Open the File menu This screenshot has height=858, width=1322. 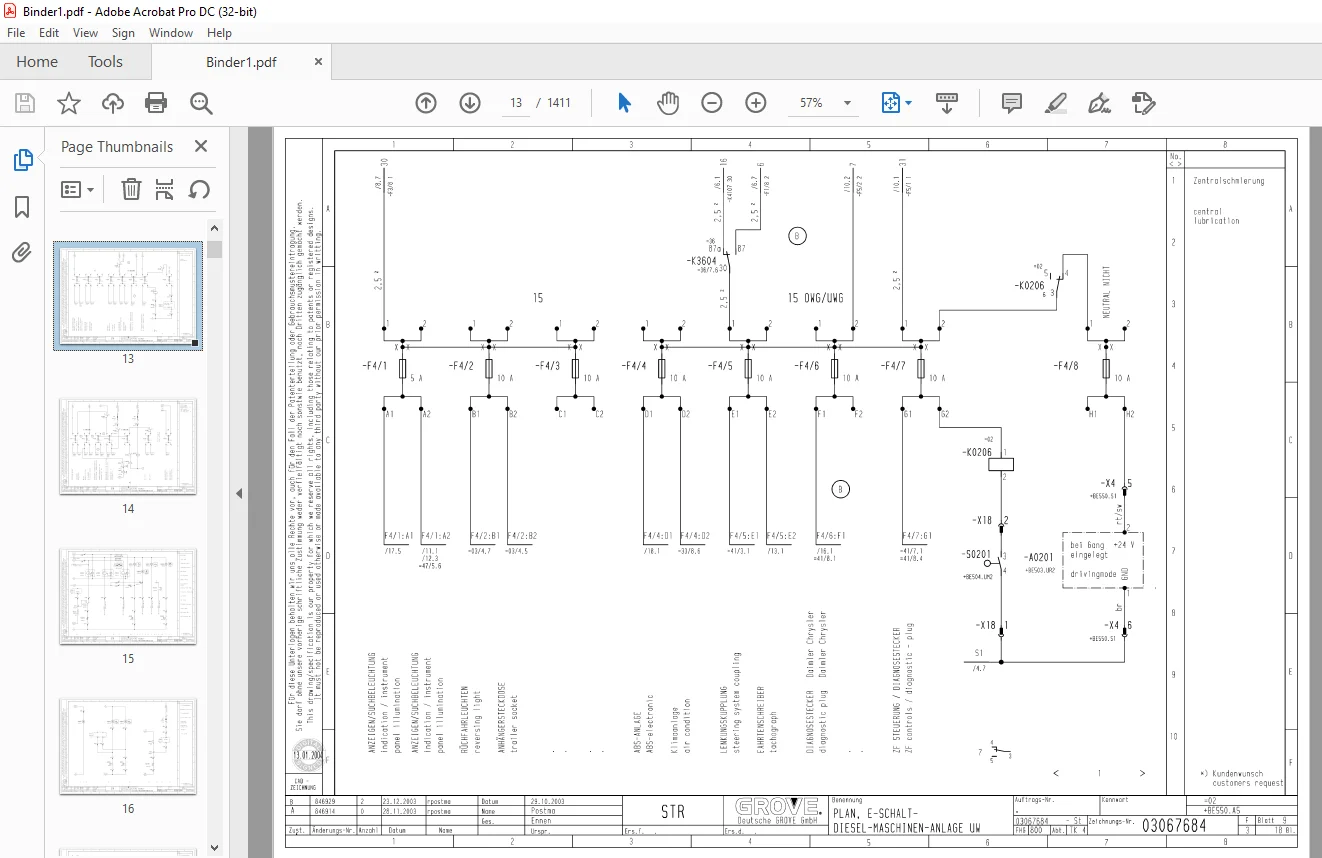[16, 33]
